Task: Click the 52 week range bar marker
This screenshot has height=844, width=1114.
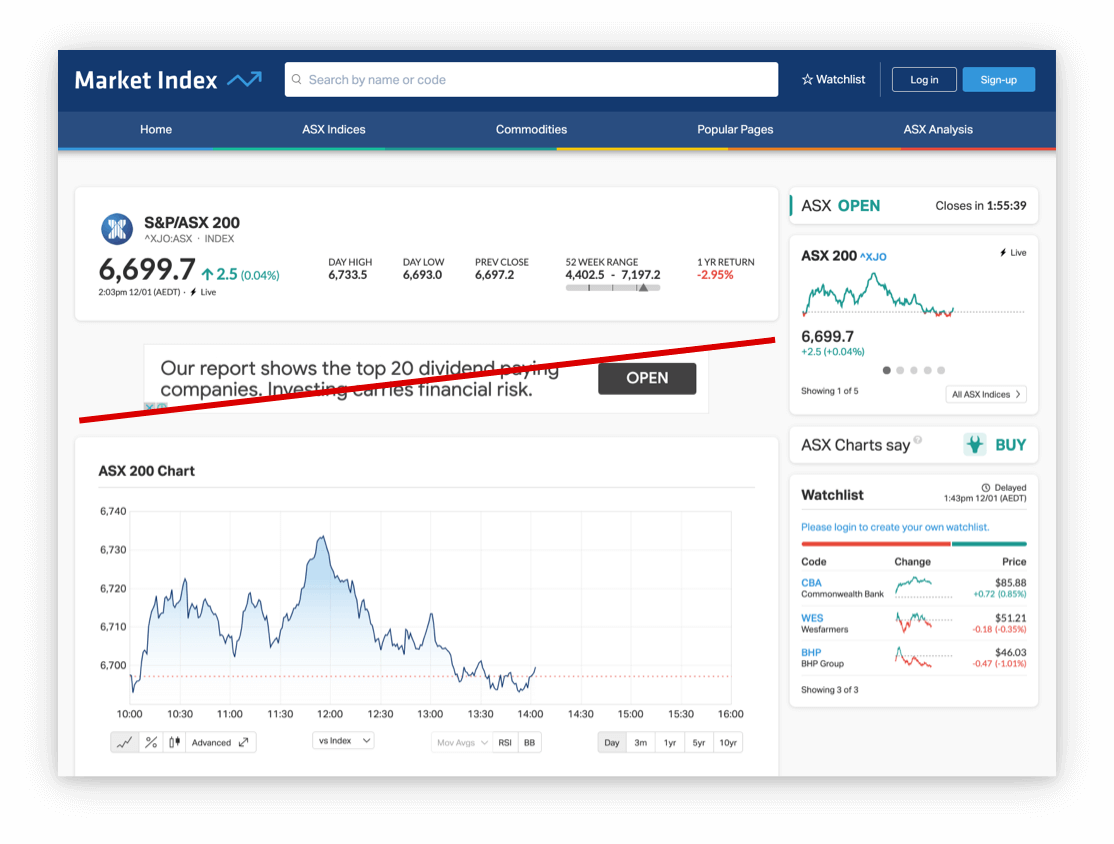Action: [643, 288]
